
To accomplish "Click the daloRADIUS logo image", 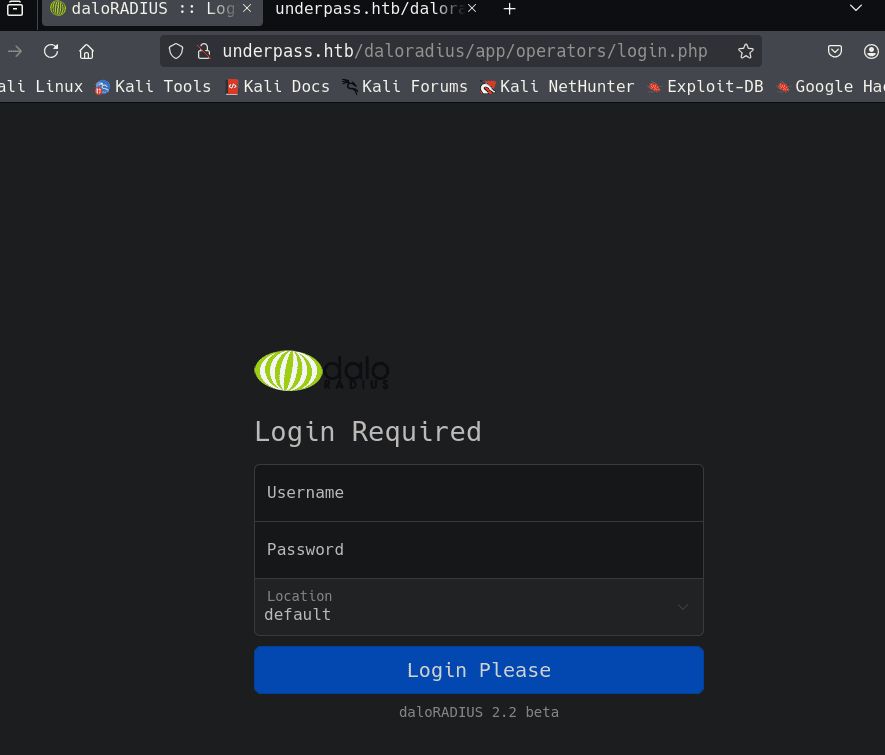I will pos(322,370).
